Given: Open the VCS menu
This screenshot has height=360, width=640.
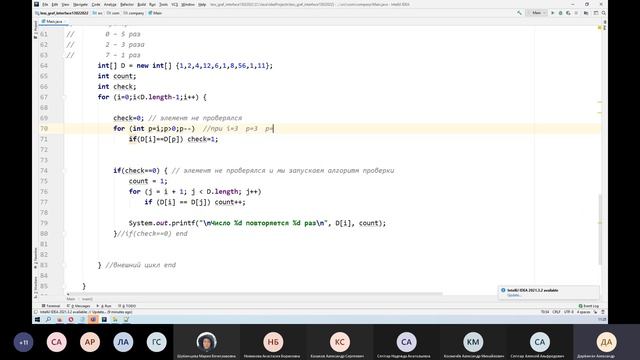Looking at the screenshot, I should tap(175, 4).
